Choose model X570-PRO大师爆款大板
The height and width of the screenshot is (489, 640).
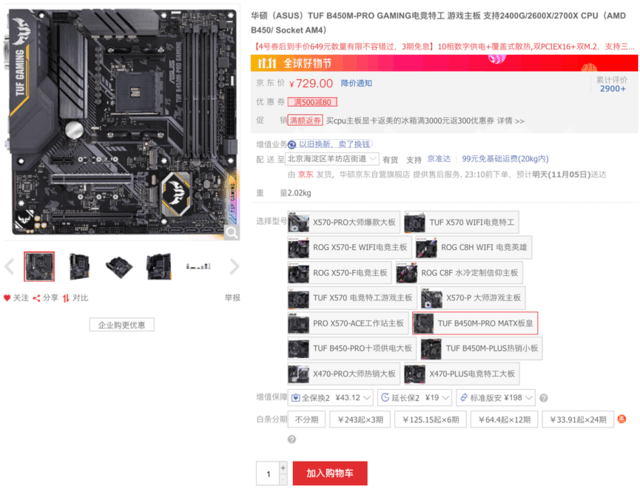[x=344, y=222]
